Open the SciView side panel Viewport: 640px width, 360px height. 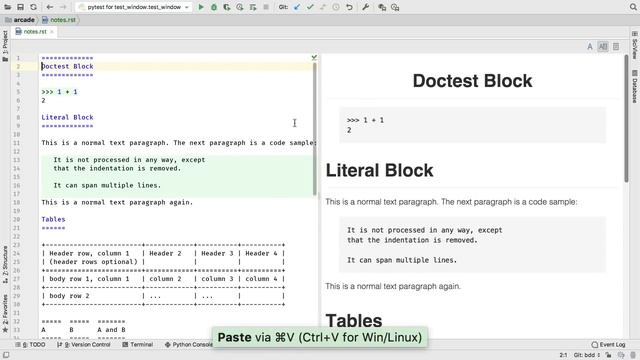[x=635, y=45]
